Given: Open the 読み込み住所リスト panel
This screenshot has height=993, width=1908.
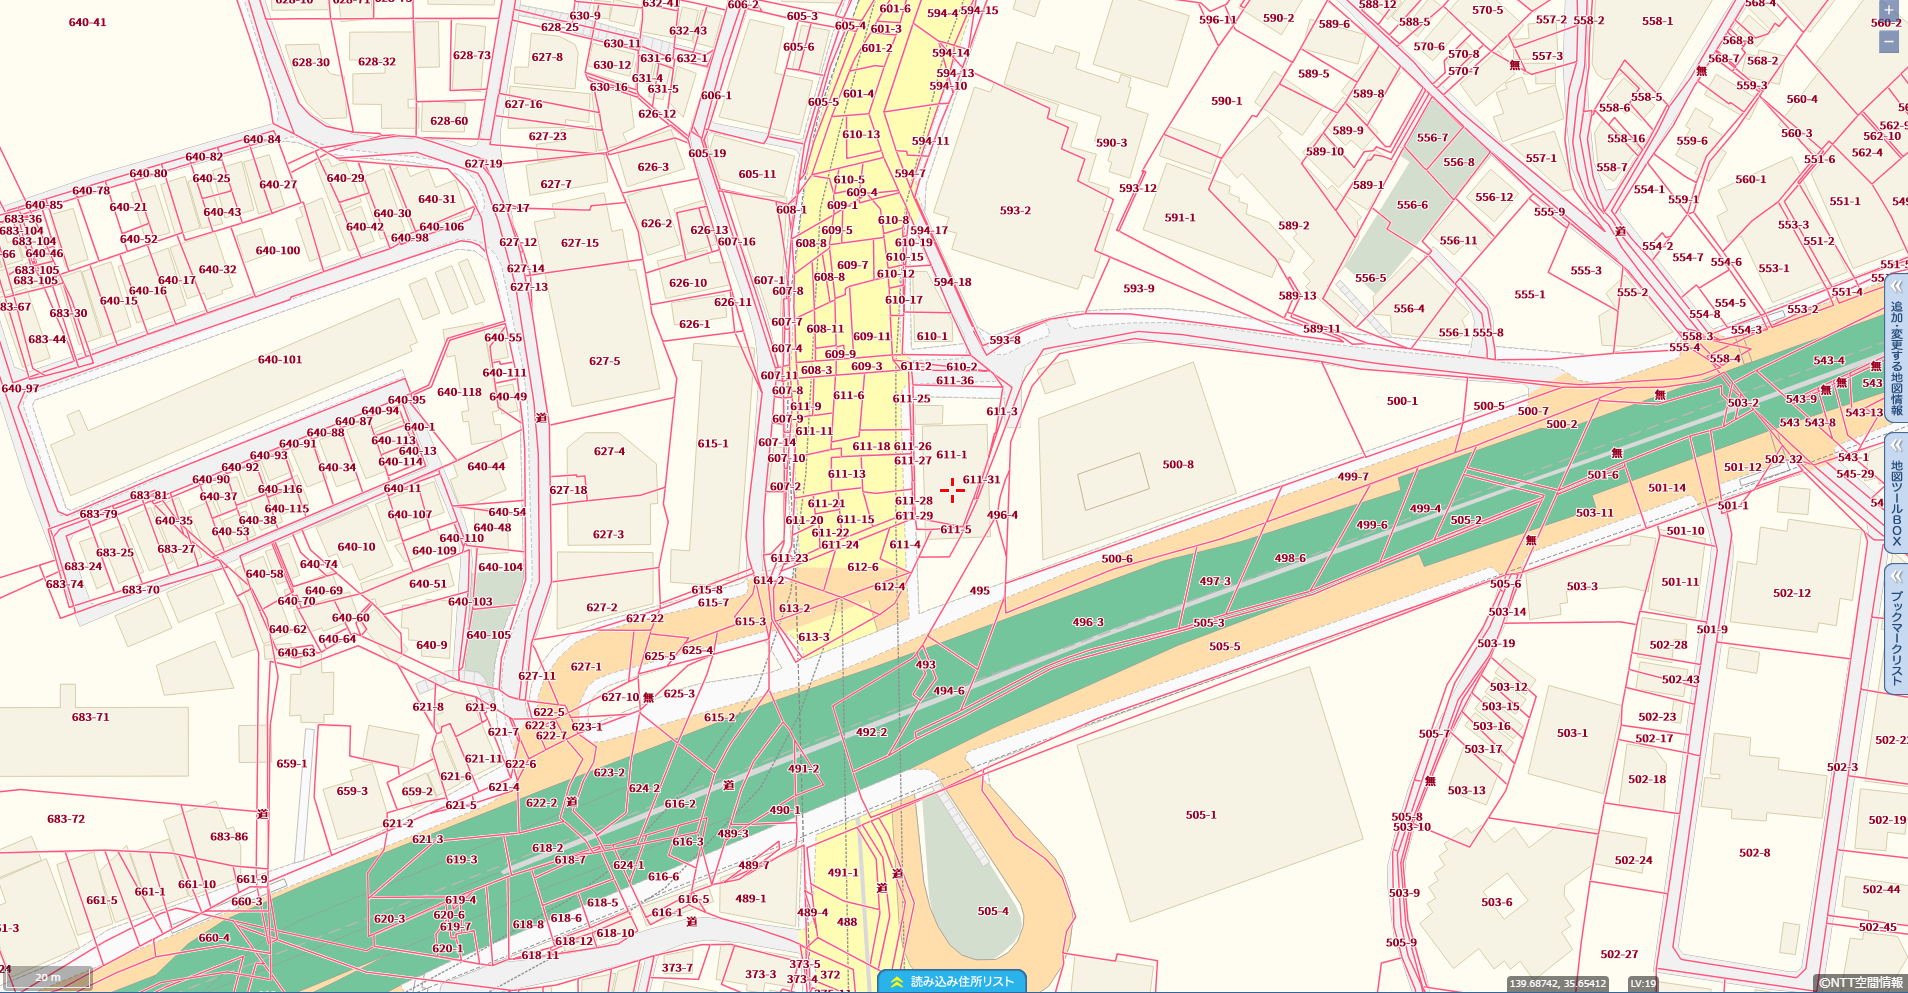Looking at the screenshot, I should 952,982.
